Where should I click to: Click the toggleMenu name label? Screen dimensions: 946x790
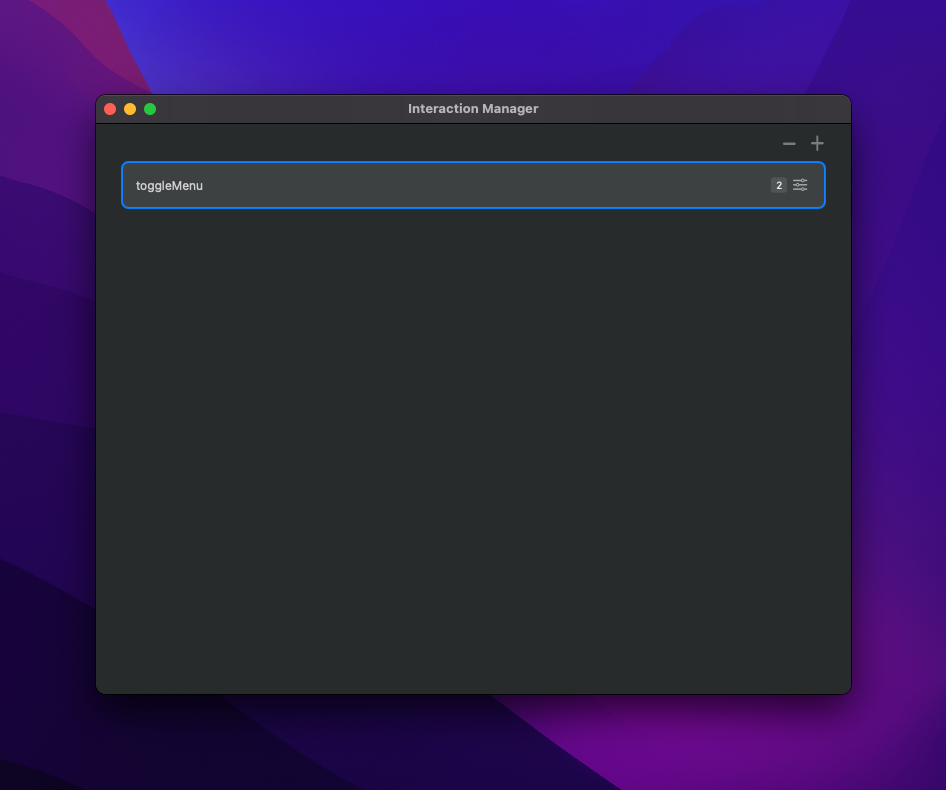[x=169, y=185]
